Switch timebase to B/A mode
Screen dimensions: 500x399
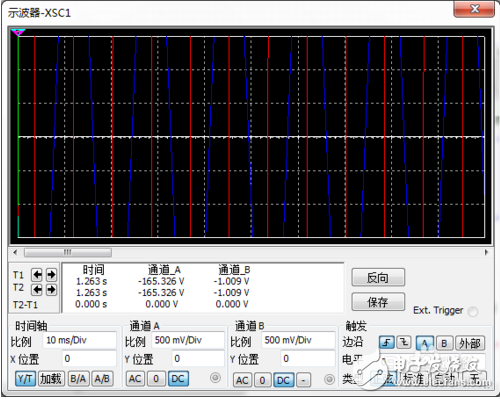click(x=78, y=379)
